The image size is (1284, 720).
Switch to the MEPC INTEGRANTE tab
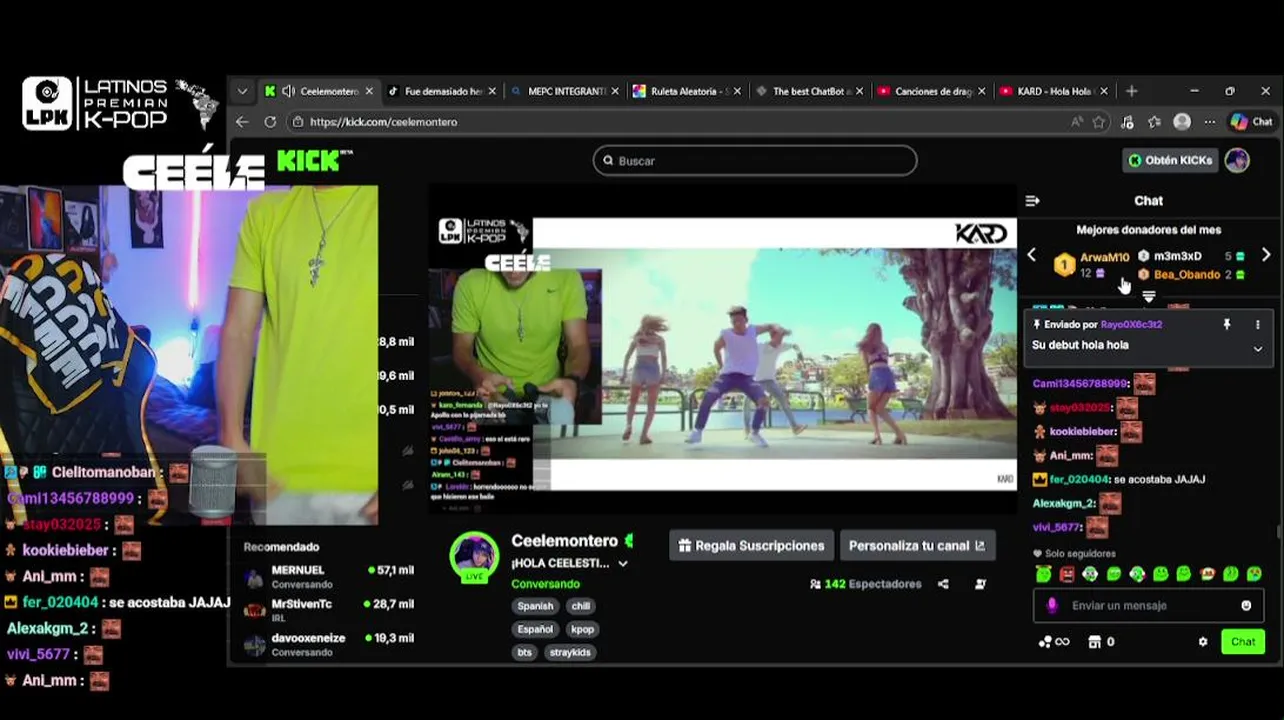click(x=564, y=91)
